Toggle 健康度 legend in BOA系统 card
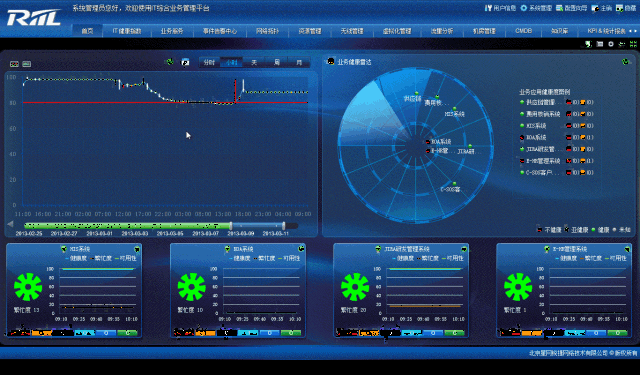The image size is (640, 375). tap(240, 258)
